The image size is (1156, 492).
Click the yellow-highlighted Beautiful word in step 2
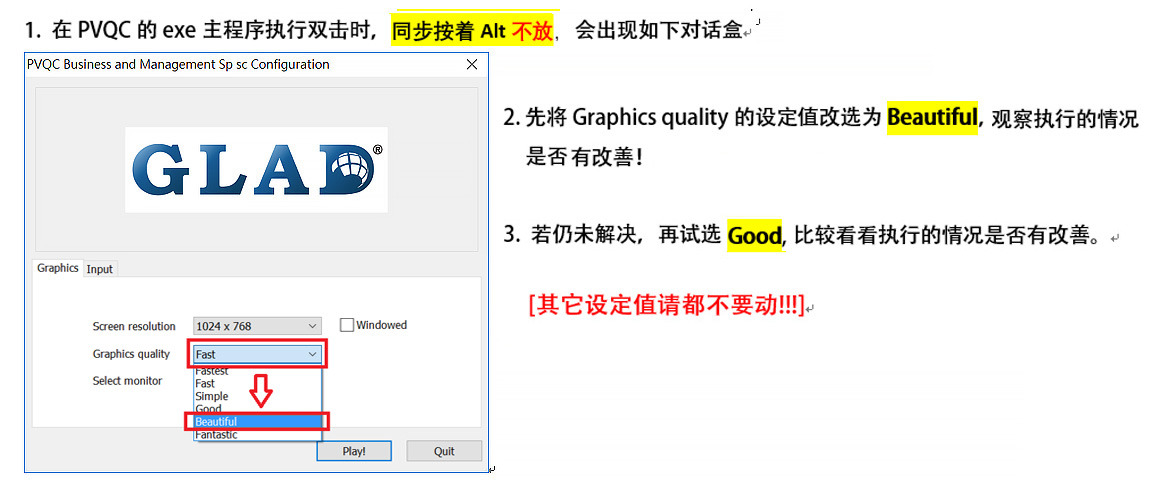pos(932,118)
